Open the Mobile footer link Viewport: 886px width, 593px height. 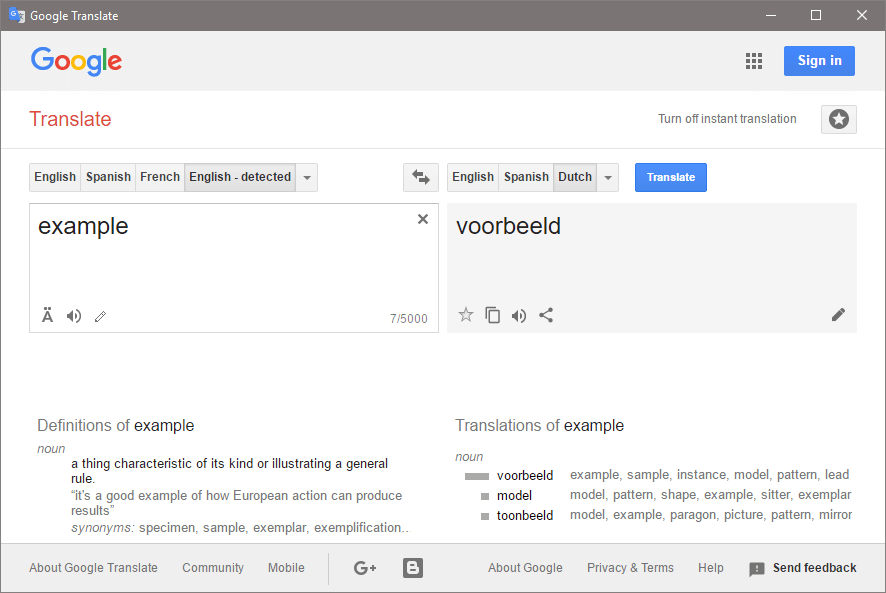pyautogui.click(x=286, y=568)
